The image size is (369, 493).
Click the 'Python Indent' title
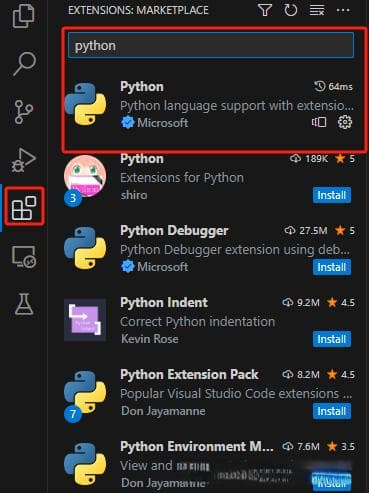164,303
